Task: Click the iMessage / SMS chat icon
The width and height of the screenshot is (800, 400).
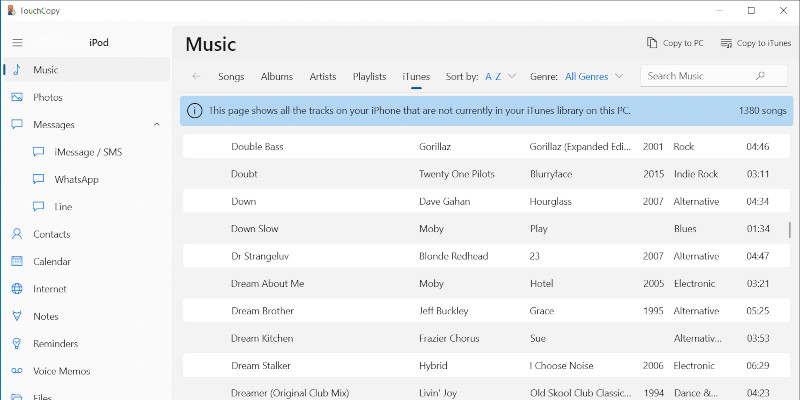Action: point(38,152)
